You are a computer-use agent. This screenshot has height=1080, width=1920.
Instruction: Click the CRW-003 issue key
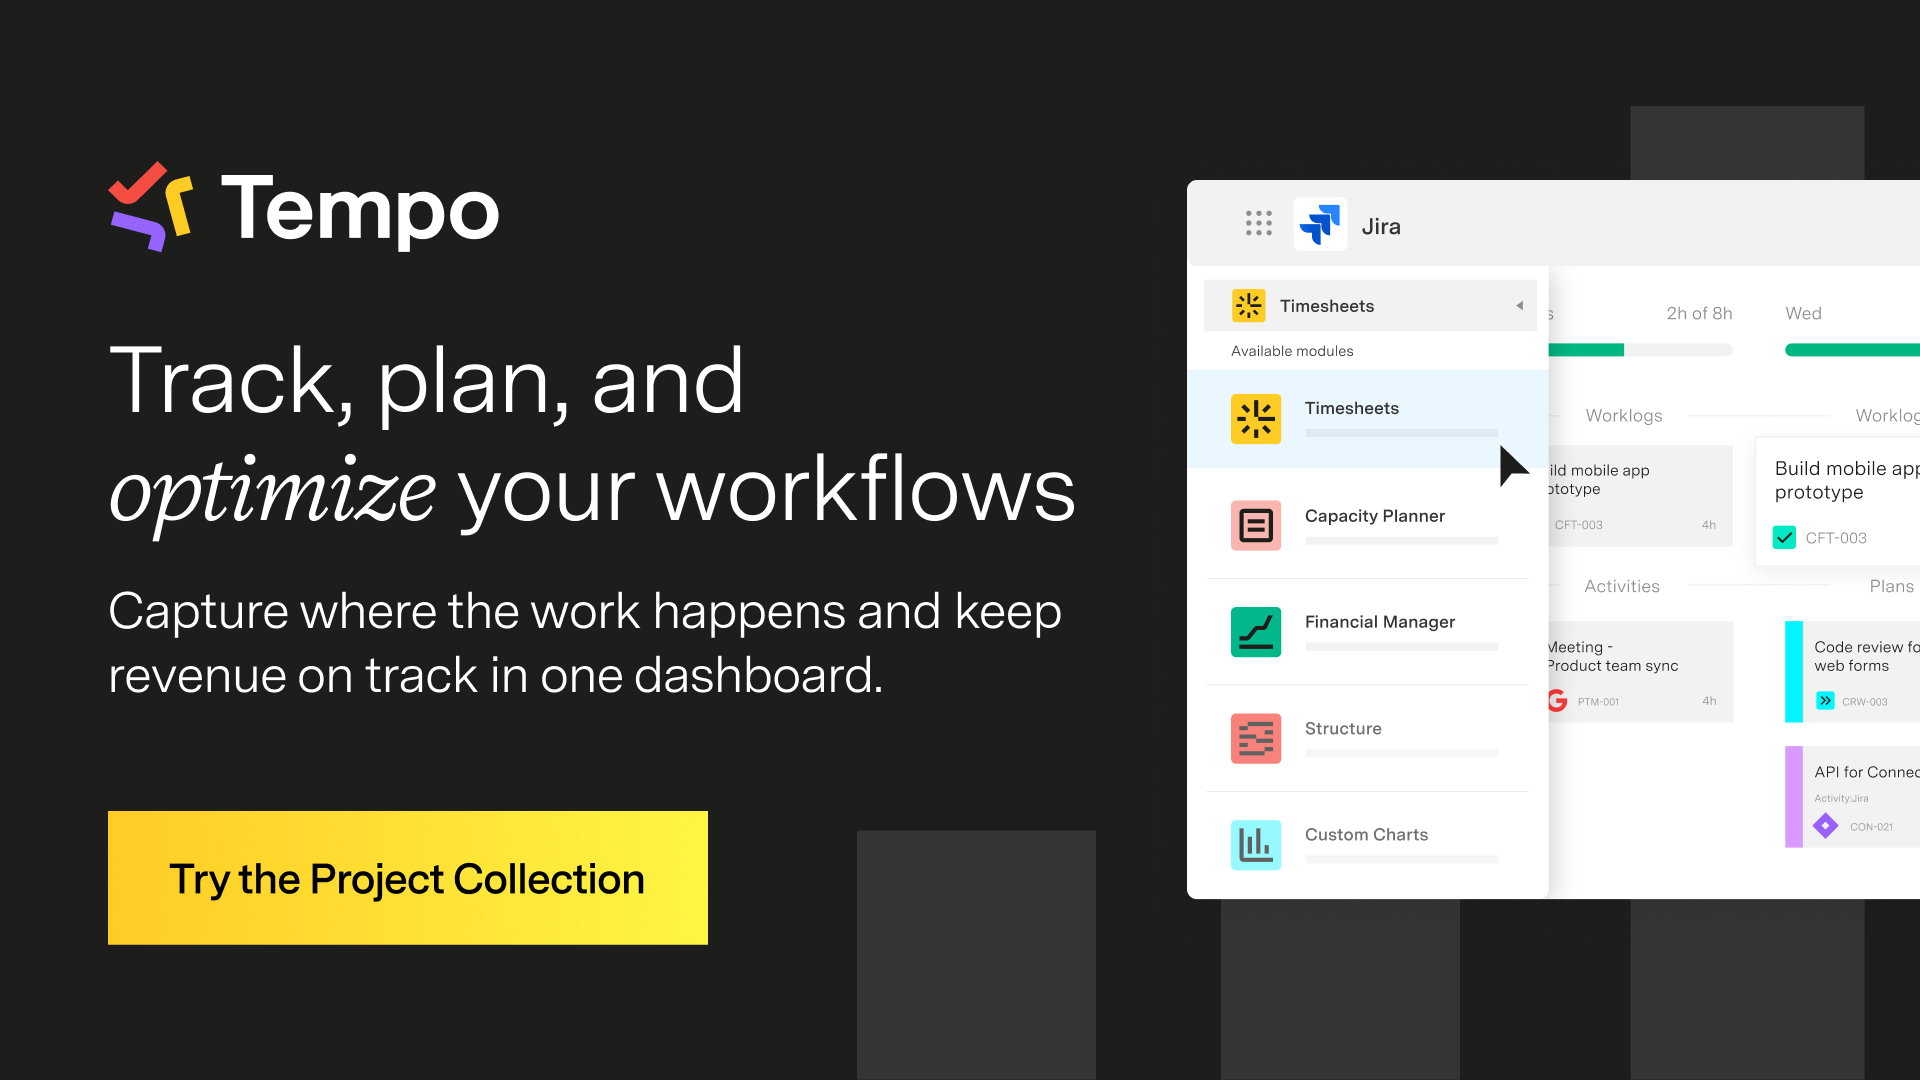click(x=1865, y=702)
